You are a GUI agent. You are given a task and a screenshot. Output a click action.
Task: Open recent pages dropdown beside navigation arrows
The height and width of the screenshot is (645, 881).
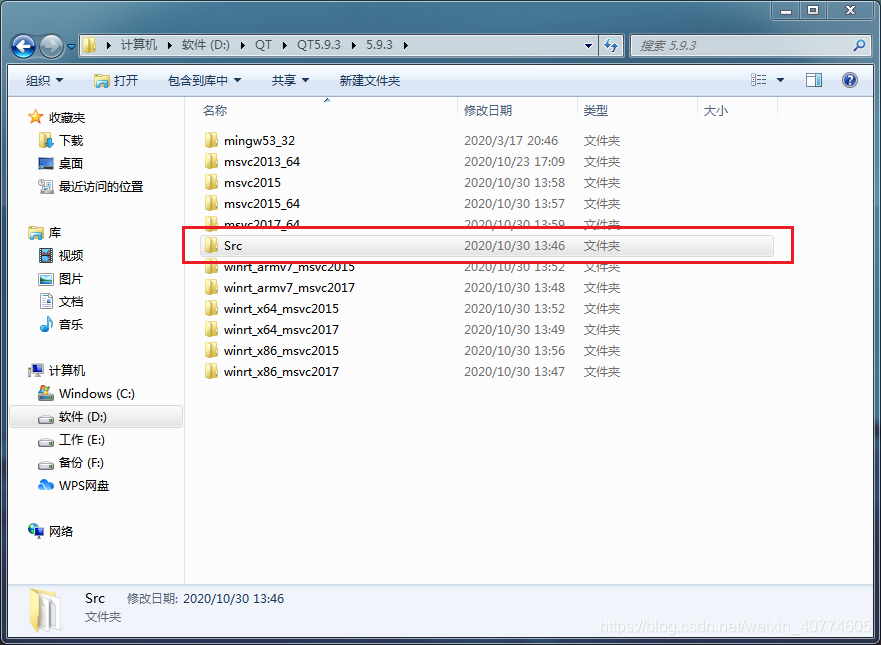(71, 47)
